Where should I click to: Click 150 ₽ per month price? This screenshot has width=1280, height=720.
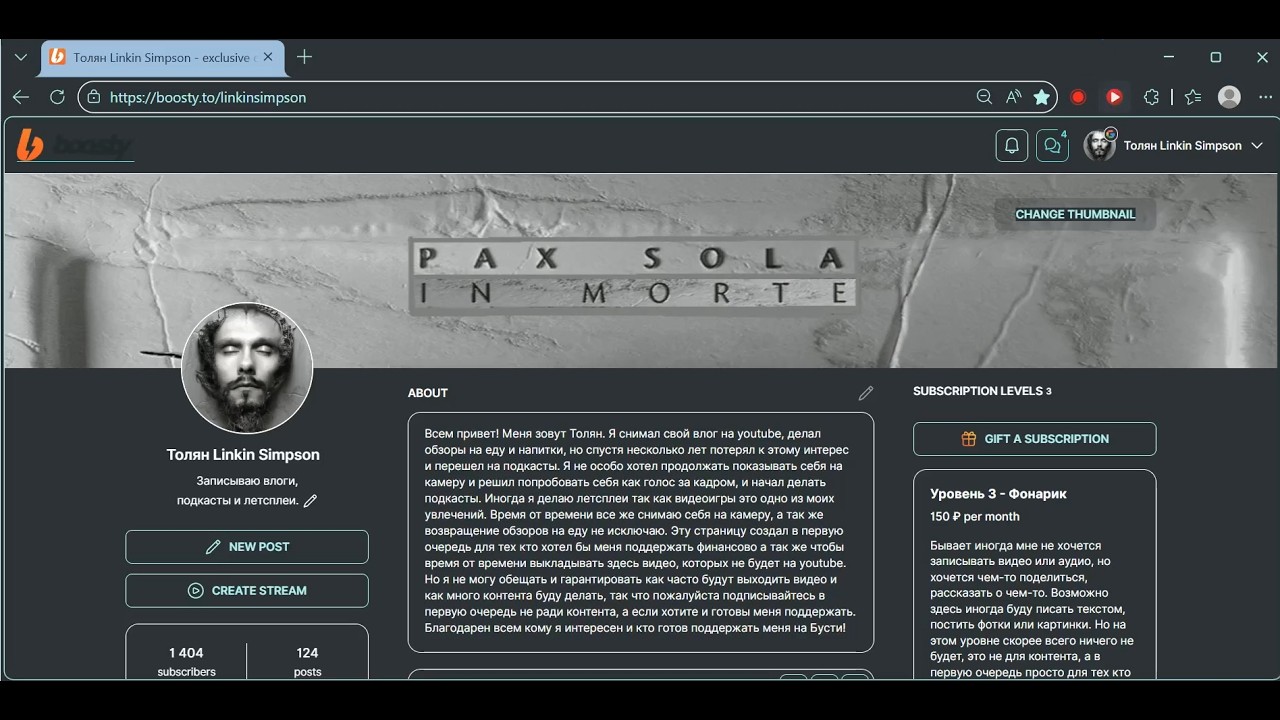click(975, 517)
